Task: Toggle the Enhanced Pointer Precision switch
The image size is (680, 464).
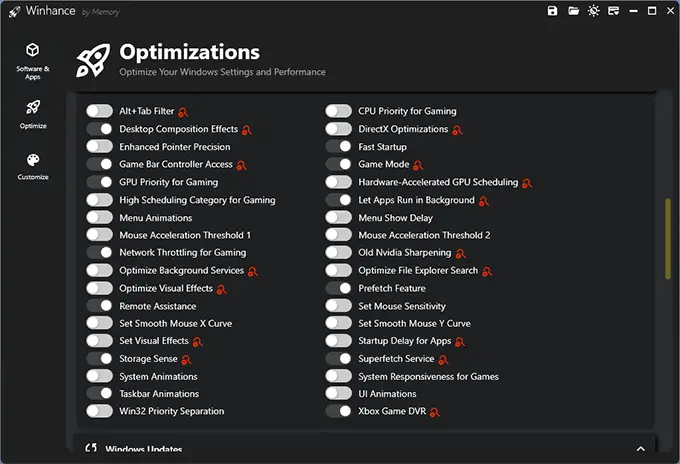Action: 99,147
